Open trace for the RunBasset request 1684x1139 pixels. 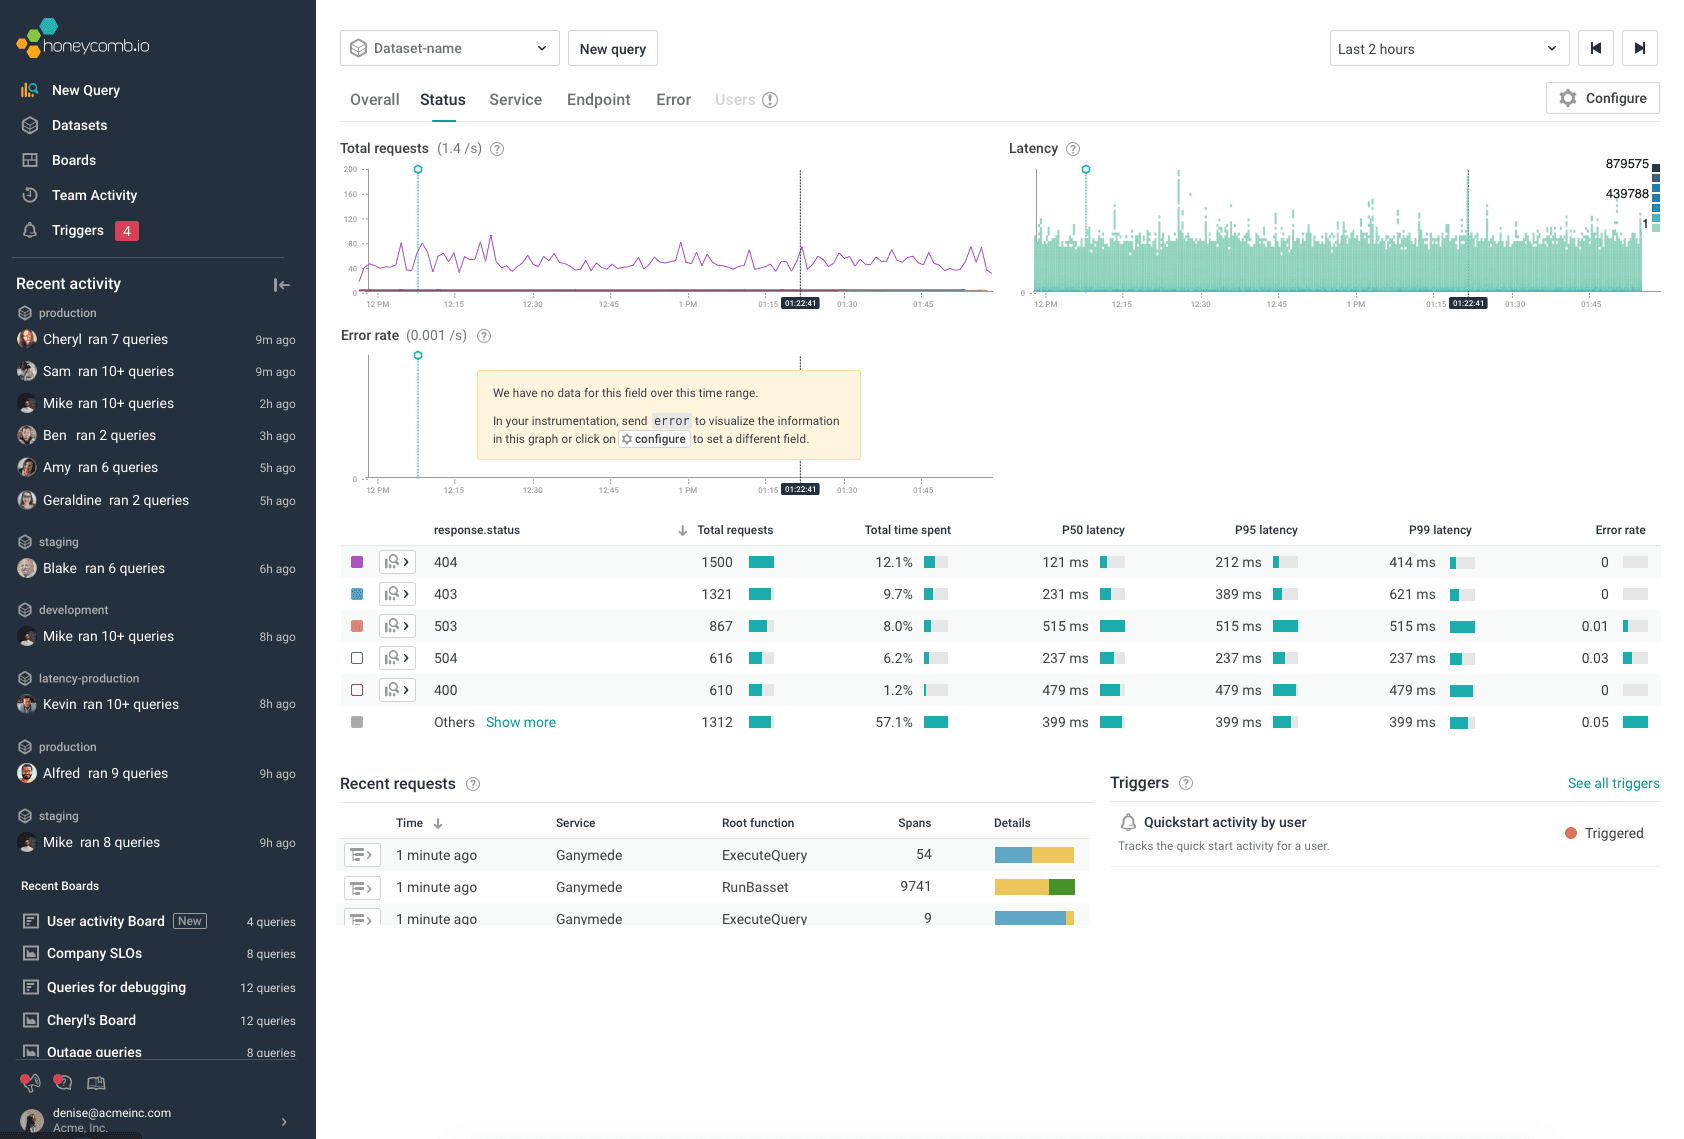point(361,887)
